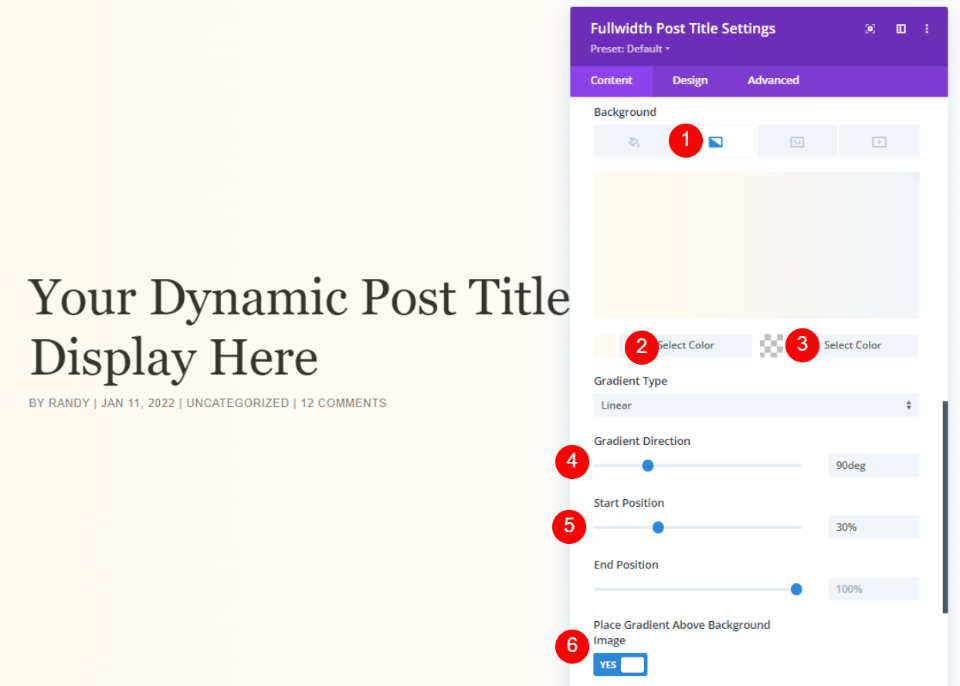Click the 30% start position field
The height and width of the screenshot is (686, 960).
click(874, 527)
